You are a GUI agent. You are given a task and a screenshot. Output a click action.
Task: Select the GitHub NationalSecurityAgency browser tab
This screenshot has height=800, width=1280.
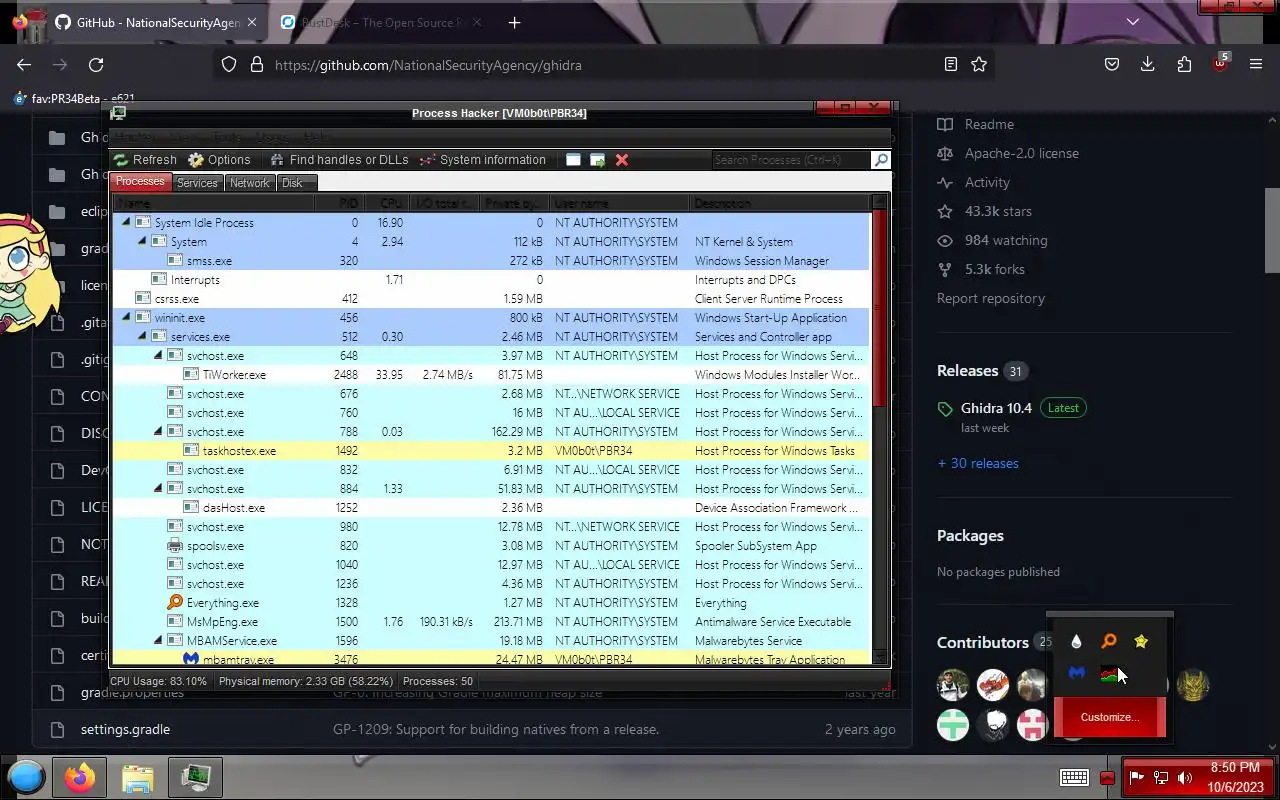click(x=156, y=22)
